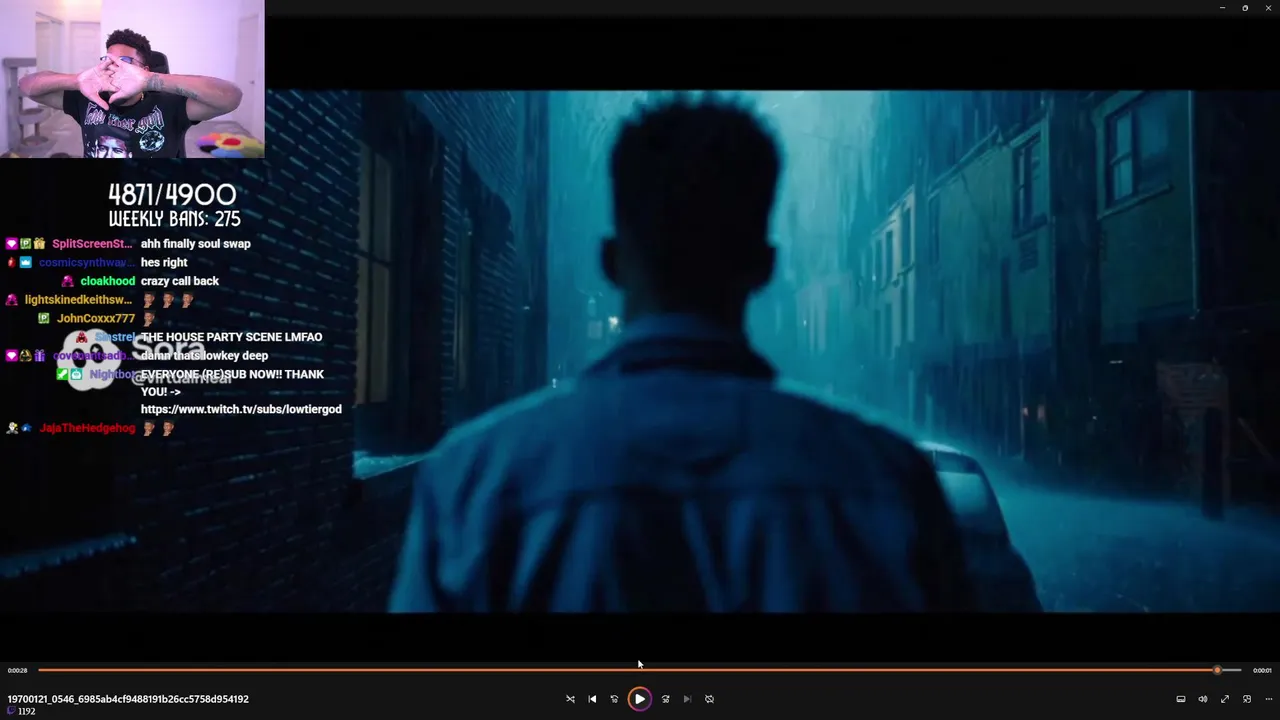
Task: Play the video
Action: (x=639, y=699)
